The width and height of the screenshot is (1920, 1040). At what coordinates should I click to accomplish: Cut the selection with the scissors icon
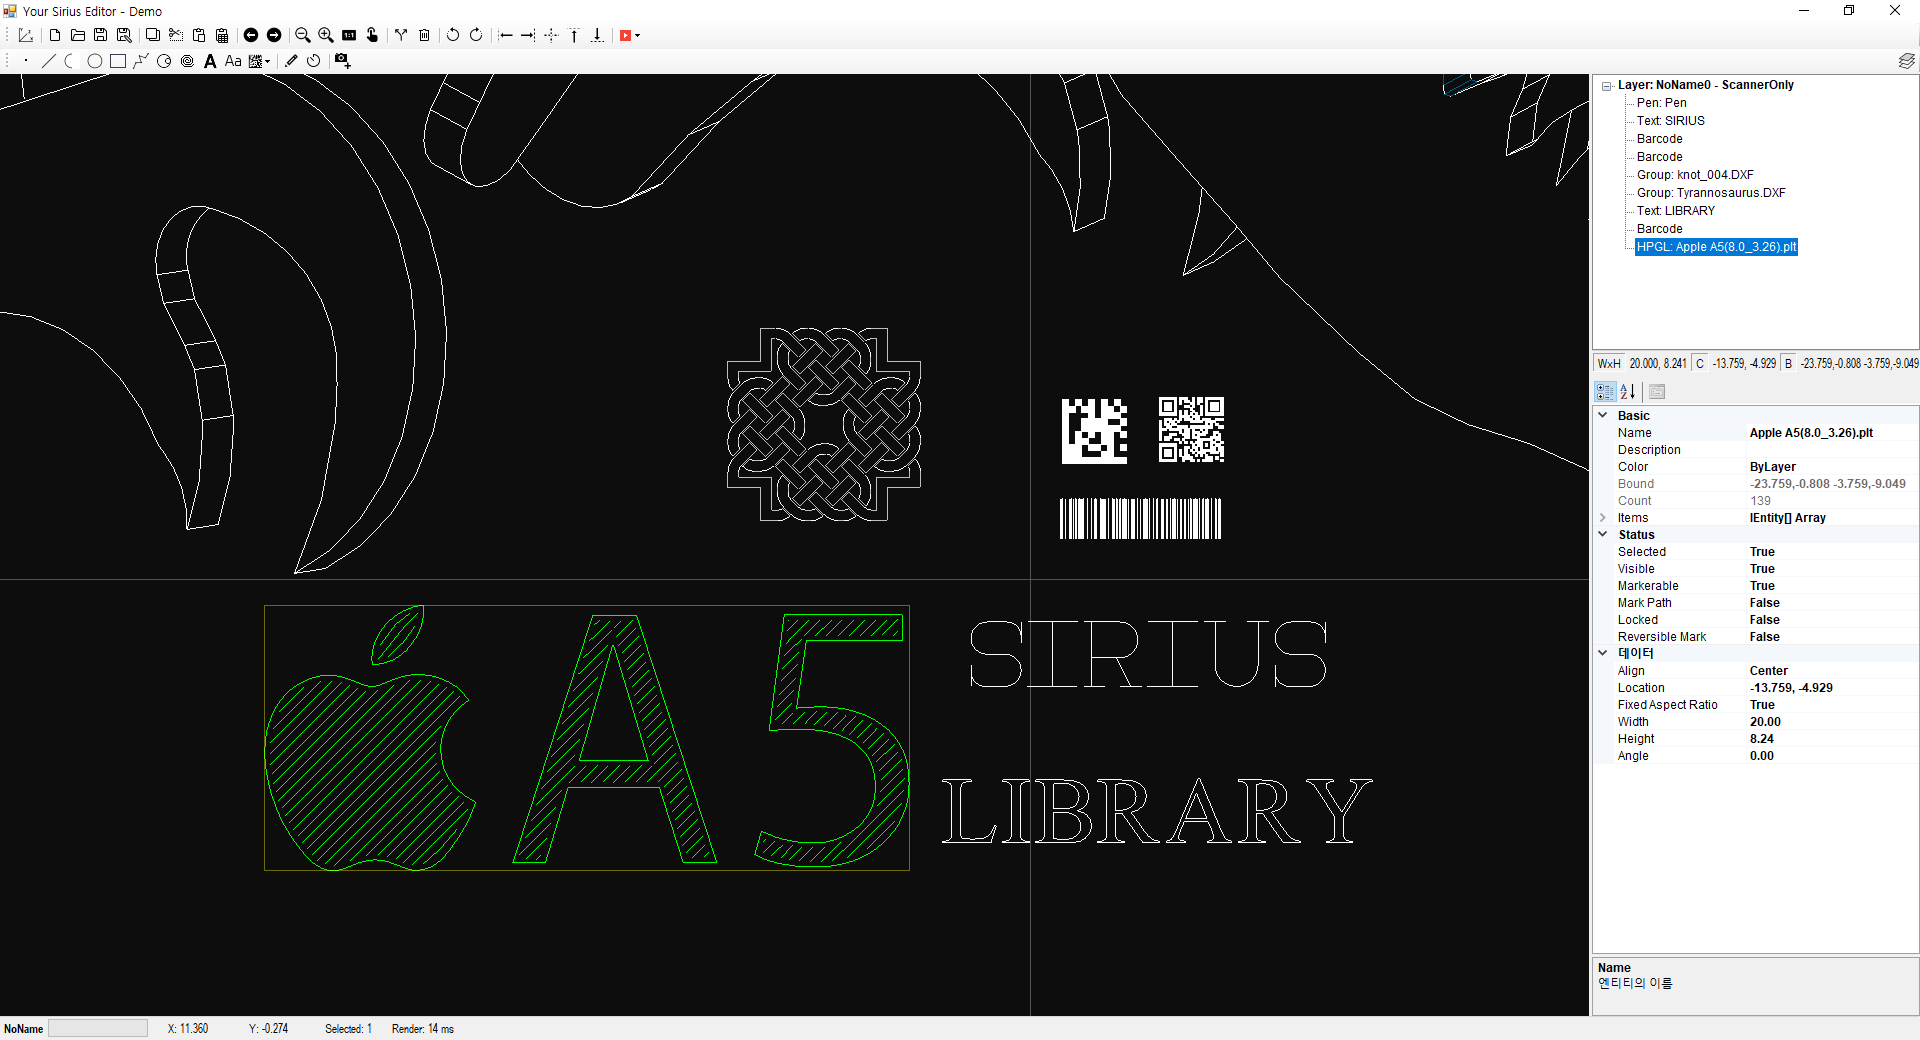pos(176,35)
